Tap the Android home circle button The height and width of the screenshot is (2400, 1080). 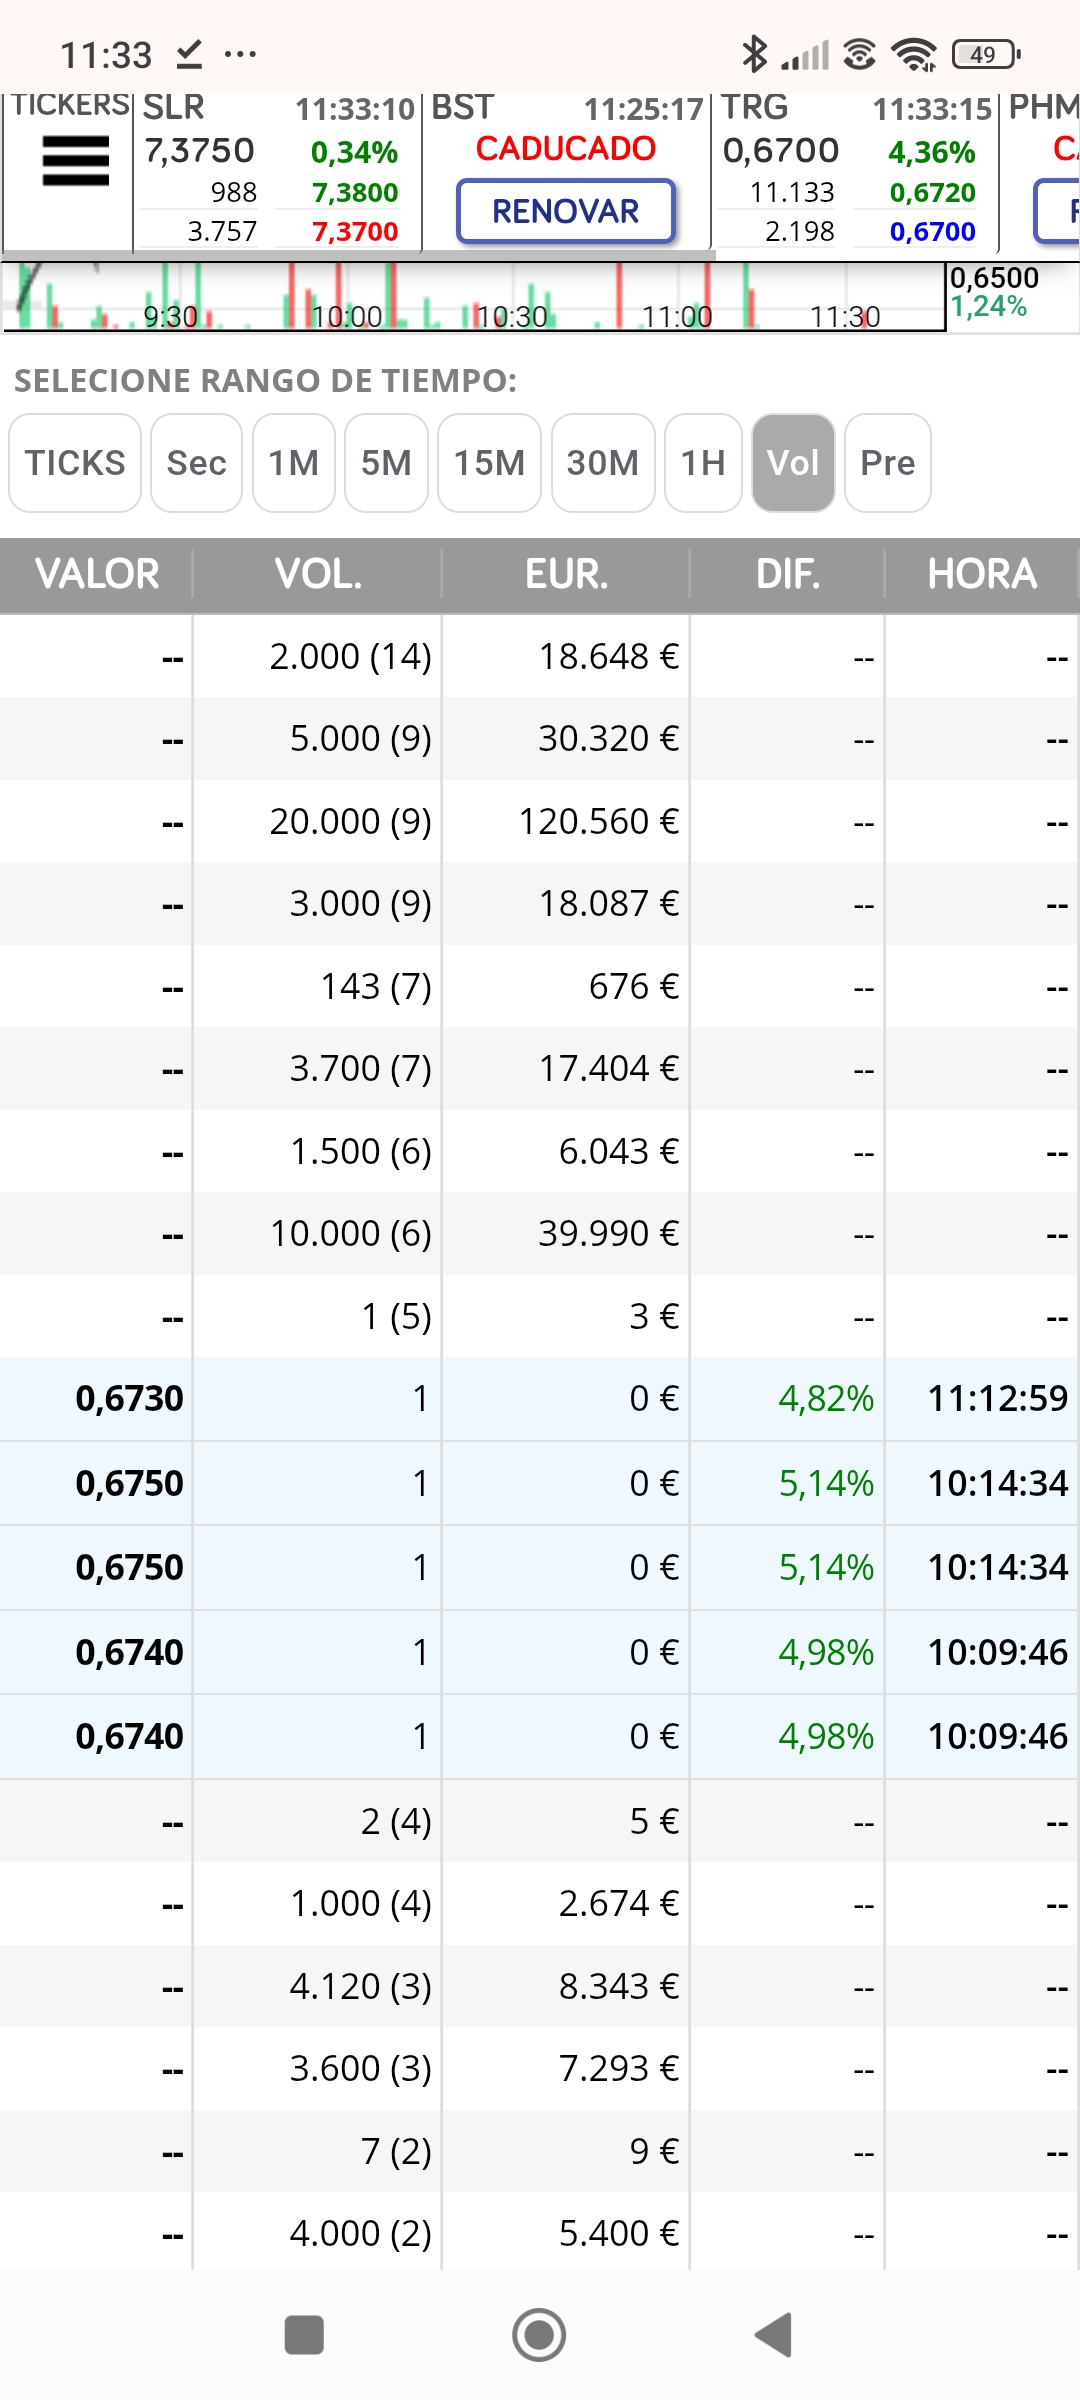(539, 2335)
